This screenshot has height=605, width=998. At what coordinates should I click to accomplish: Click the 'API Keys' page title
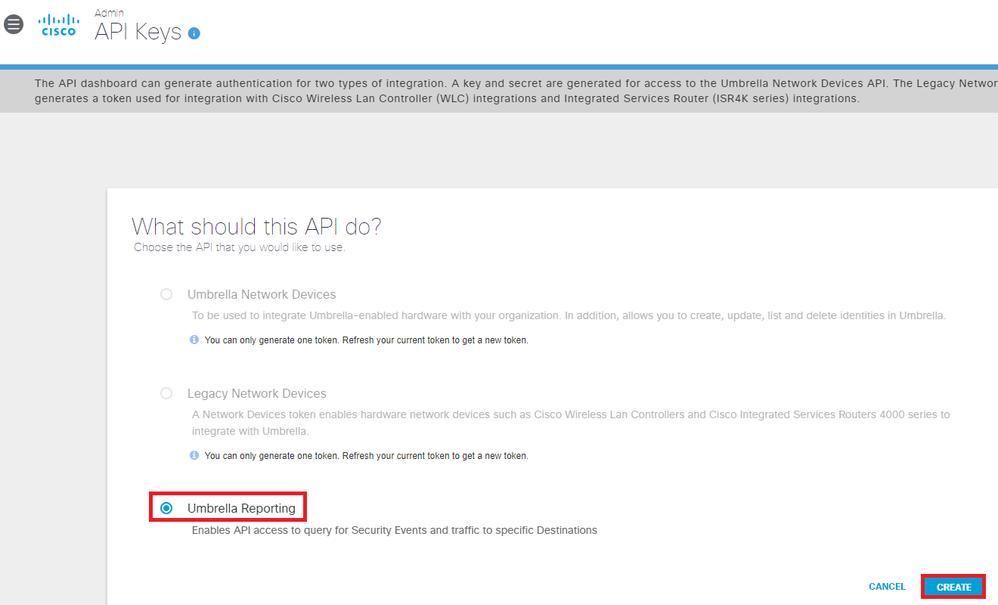point(138,32)
